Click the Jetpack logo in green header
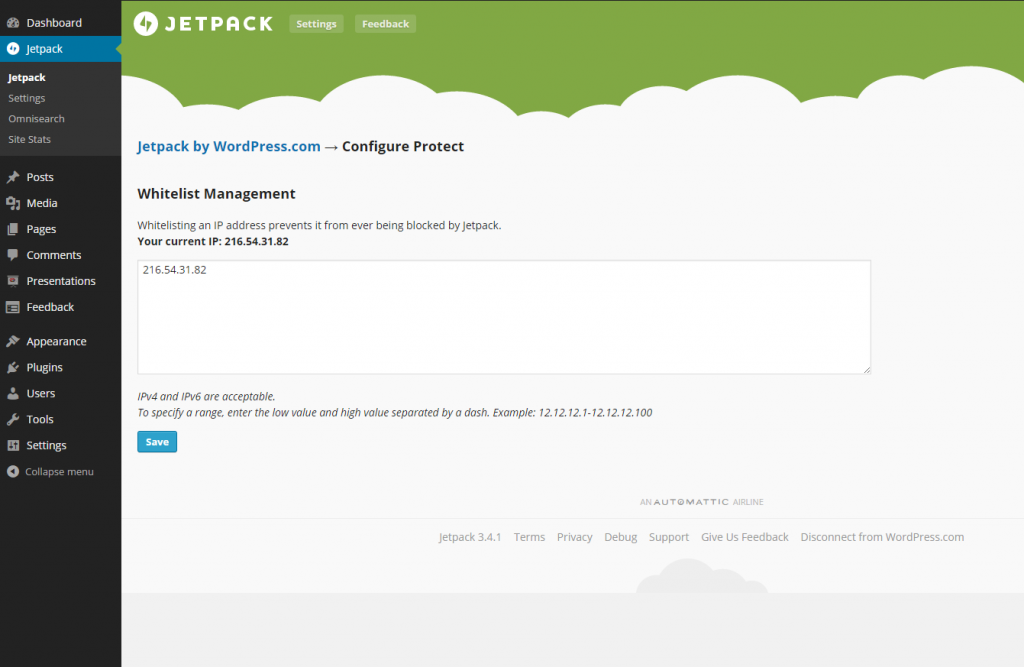The height and width of the screenshot is (667, 1024). pyautogui.click(x=203, y=24)
